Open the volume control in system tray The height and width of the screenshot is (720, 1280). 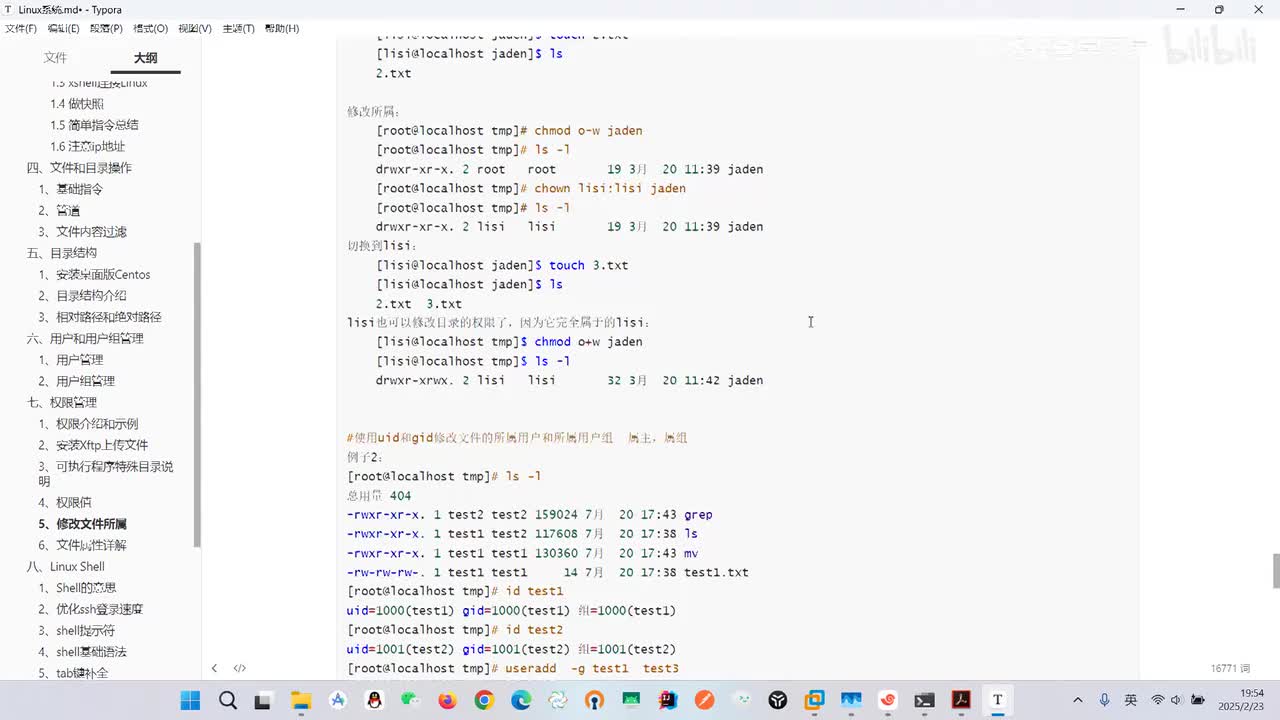[1176, 700]
